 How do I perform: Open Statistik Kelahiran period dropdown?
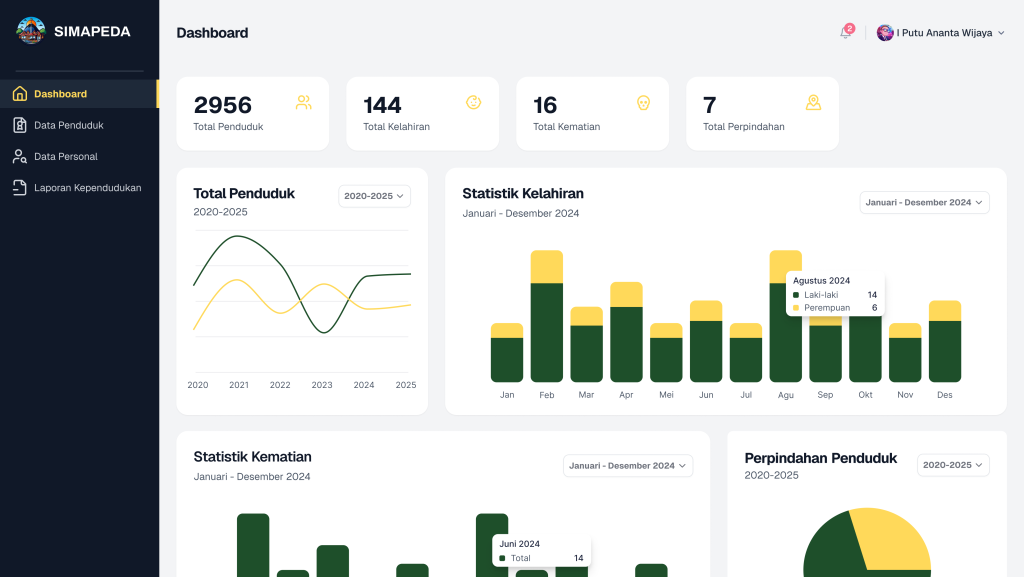pyautogui.click(x=924, y=202)
